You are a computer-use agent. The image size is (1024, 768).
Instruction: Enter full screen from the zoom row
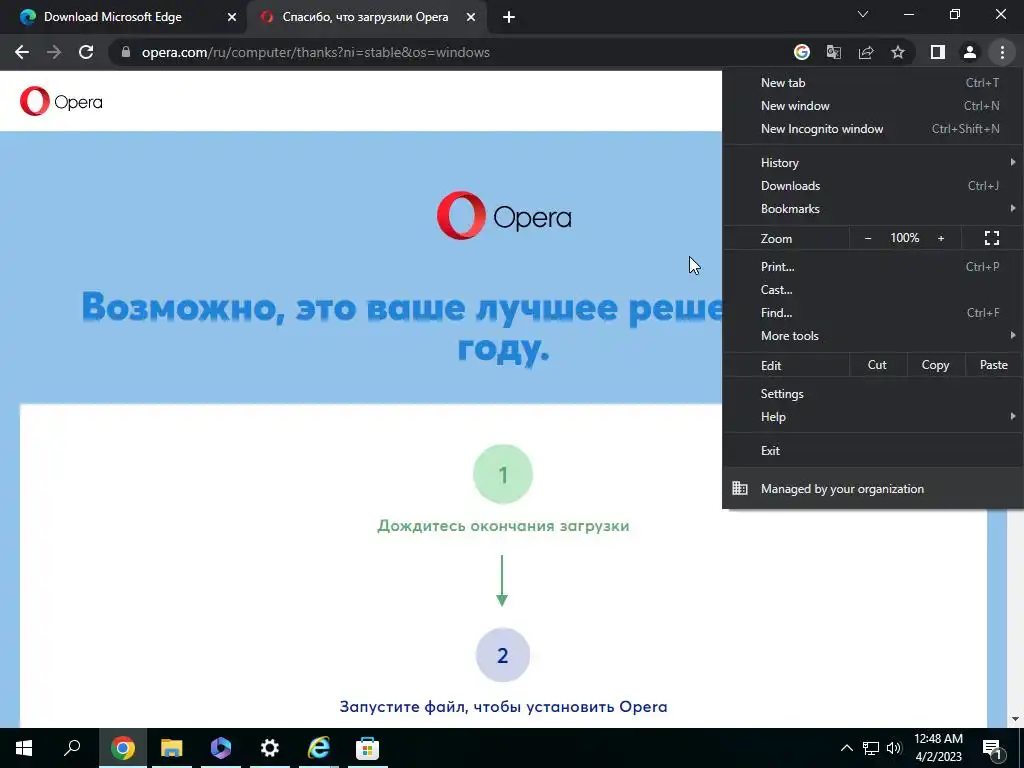(991, 238)
